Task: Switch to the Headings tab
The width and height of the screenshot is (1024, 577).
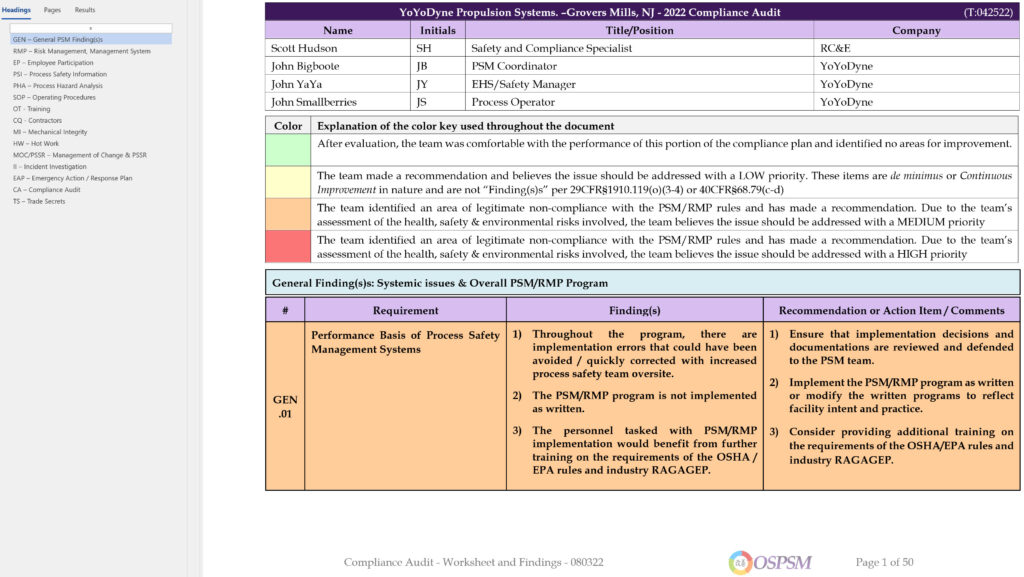Action: click(16, 10)
